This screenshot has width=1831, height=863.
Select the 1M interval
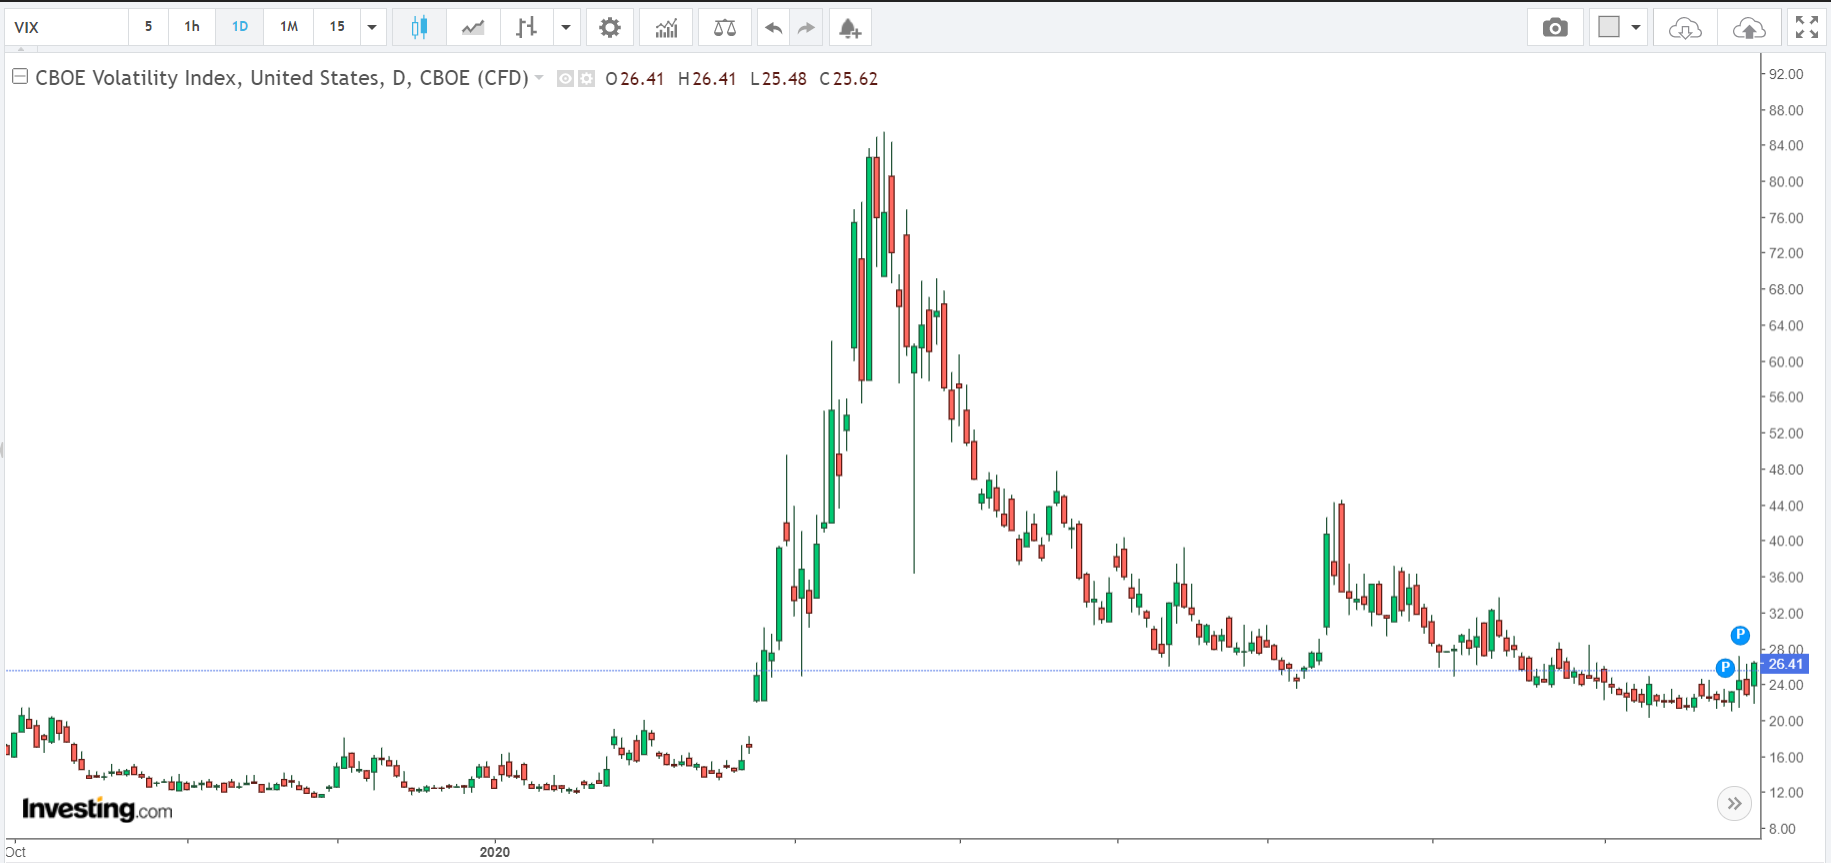[x=289, y=27]
